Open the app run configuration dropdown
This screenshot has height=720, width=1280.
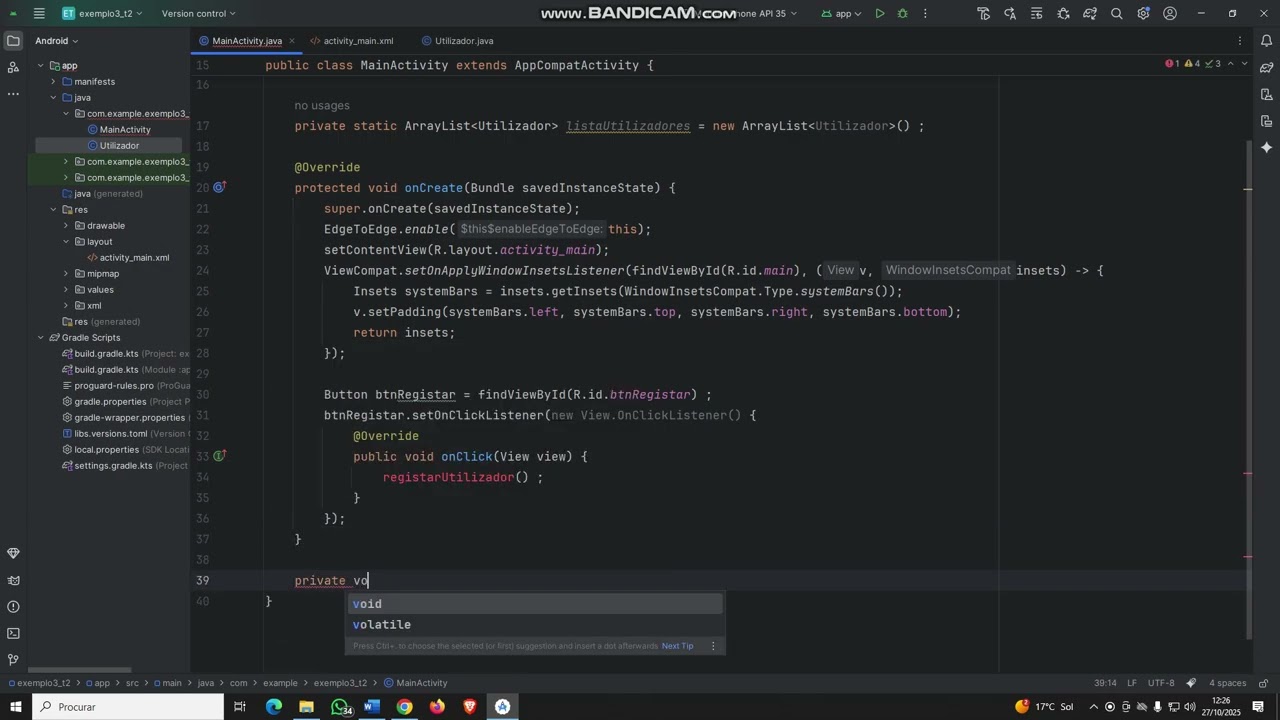click(841, 14)
